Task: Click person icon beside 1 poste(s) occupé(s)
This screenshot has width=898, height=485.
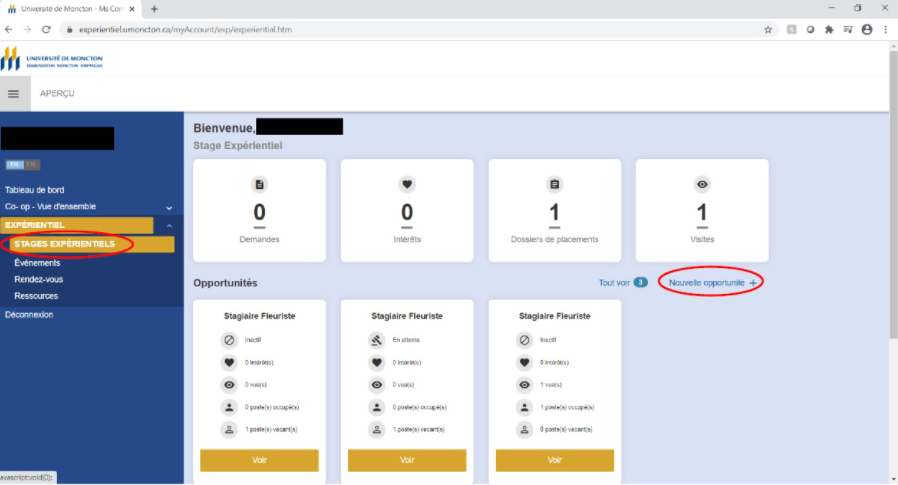Action: click(x=524, y=407)
